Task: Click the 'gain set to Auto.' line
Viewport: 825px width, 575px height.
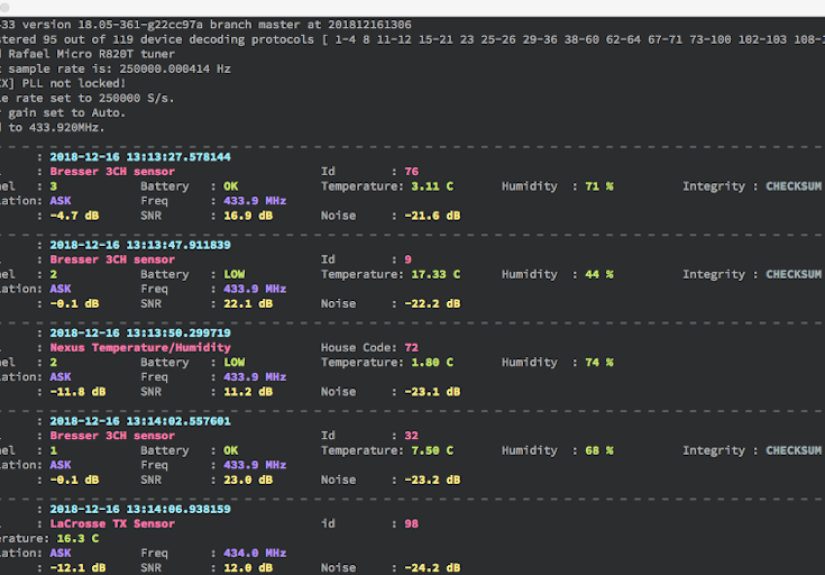Action: (63, 113)
